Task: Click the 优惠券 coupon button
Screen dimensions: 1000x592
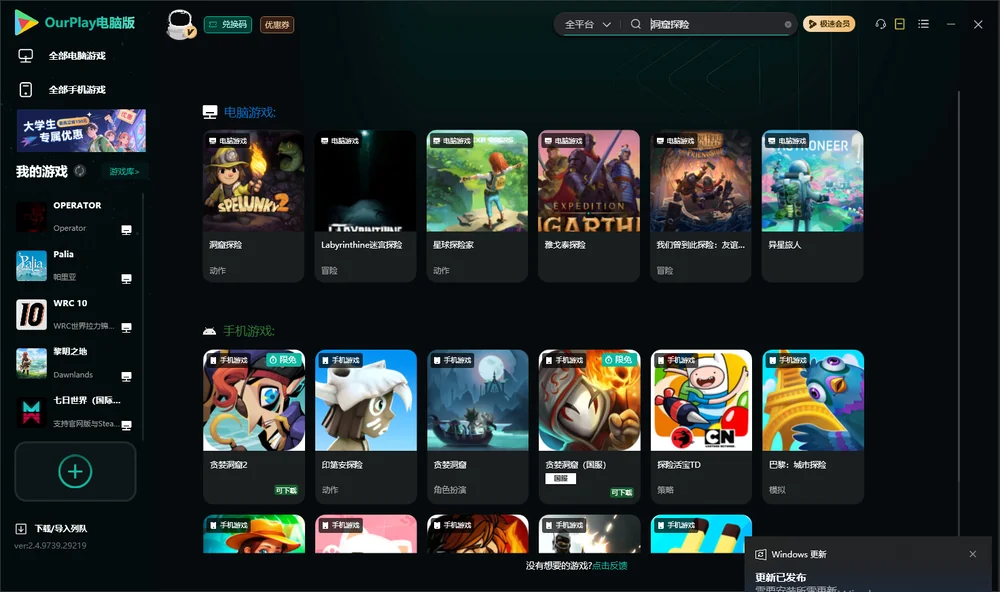Action: [x=277, y=24]
